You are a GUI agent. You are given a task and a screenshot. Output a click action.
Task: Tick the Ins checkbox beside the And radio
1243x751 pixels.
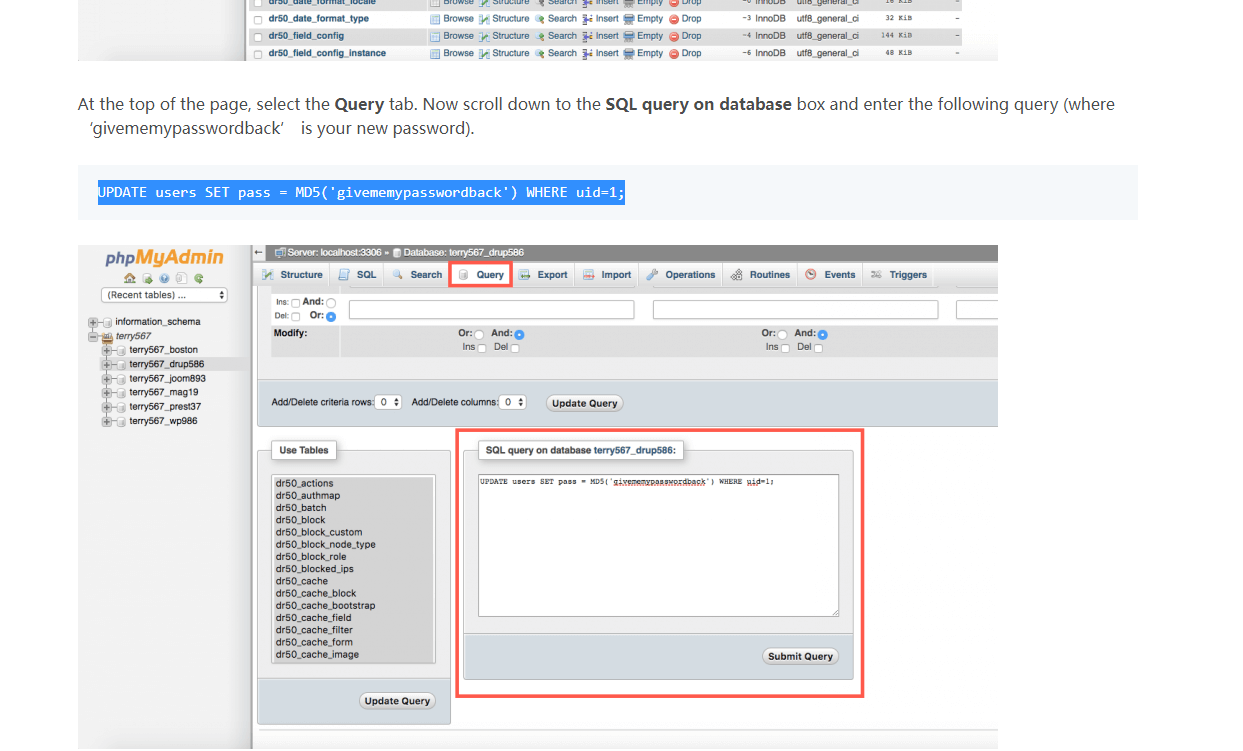coord(295,302)
